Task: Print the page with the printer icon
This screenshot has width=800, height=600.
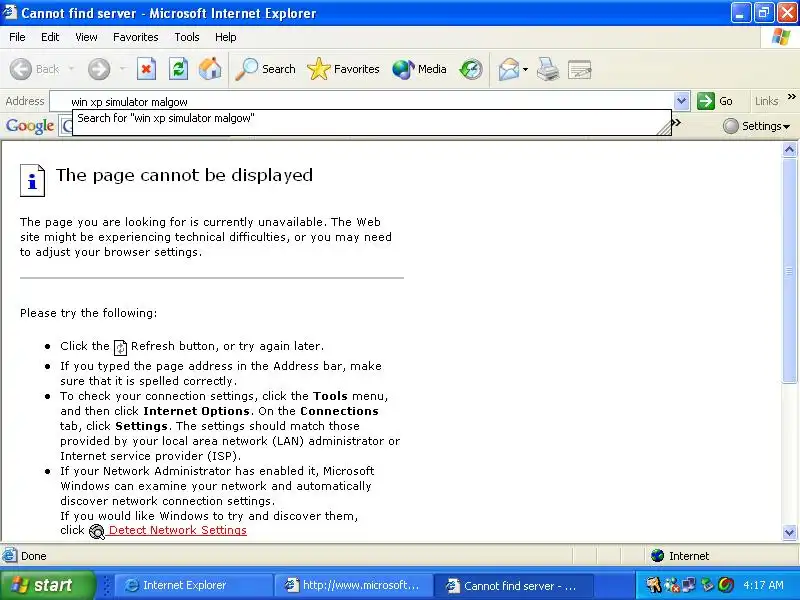Action: tap(548, 69)
